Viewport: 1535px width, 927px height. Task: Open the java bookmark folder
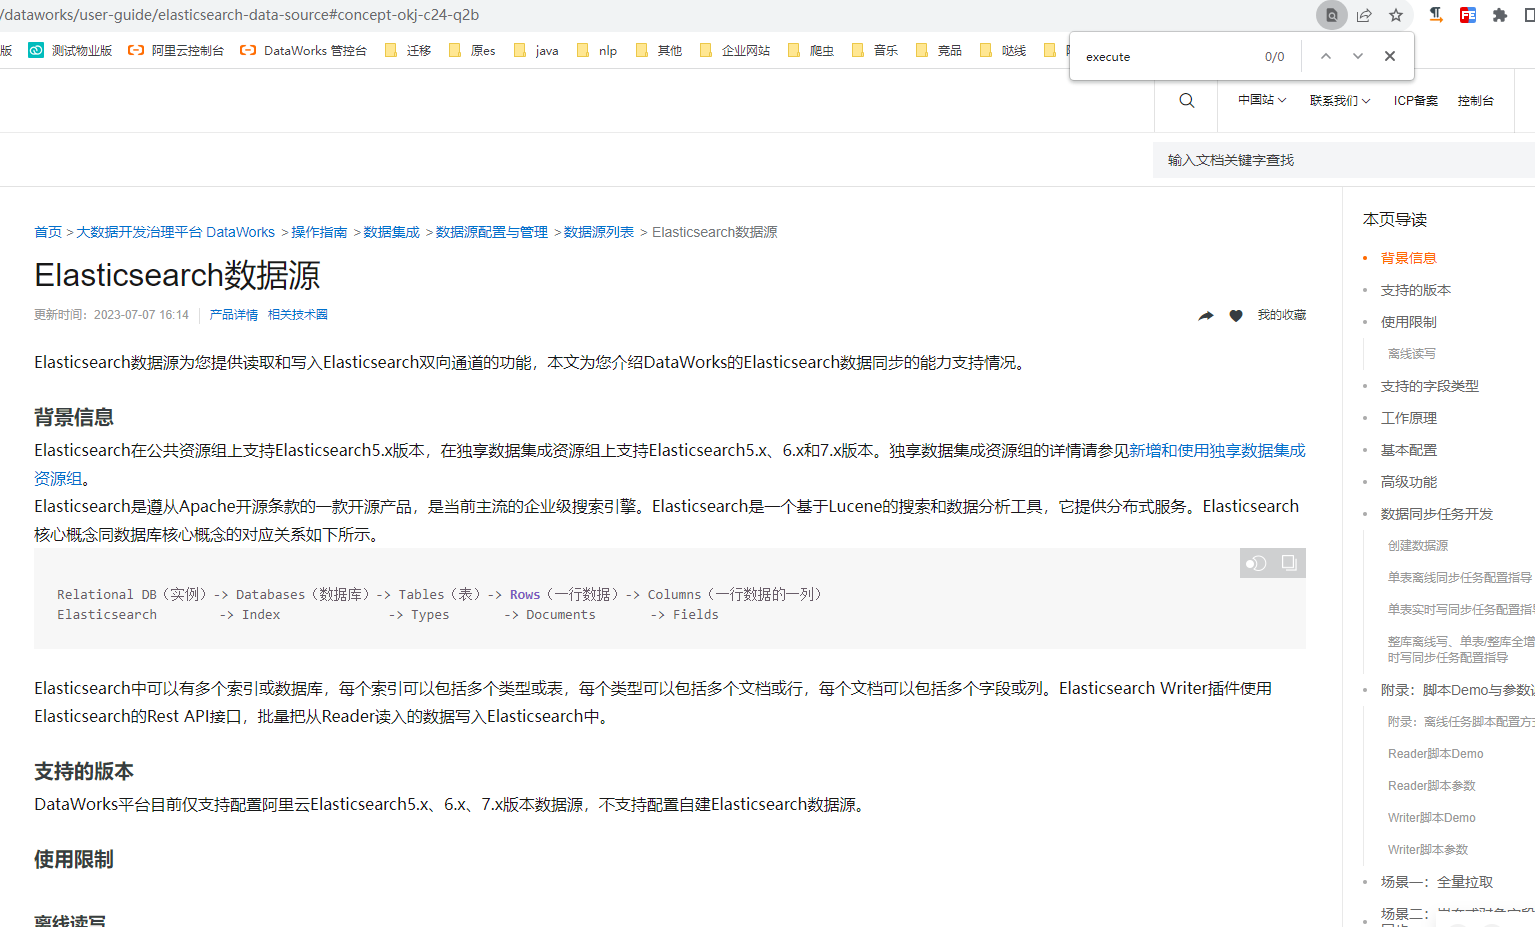(x=536, y=50)
